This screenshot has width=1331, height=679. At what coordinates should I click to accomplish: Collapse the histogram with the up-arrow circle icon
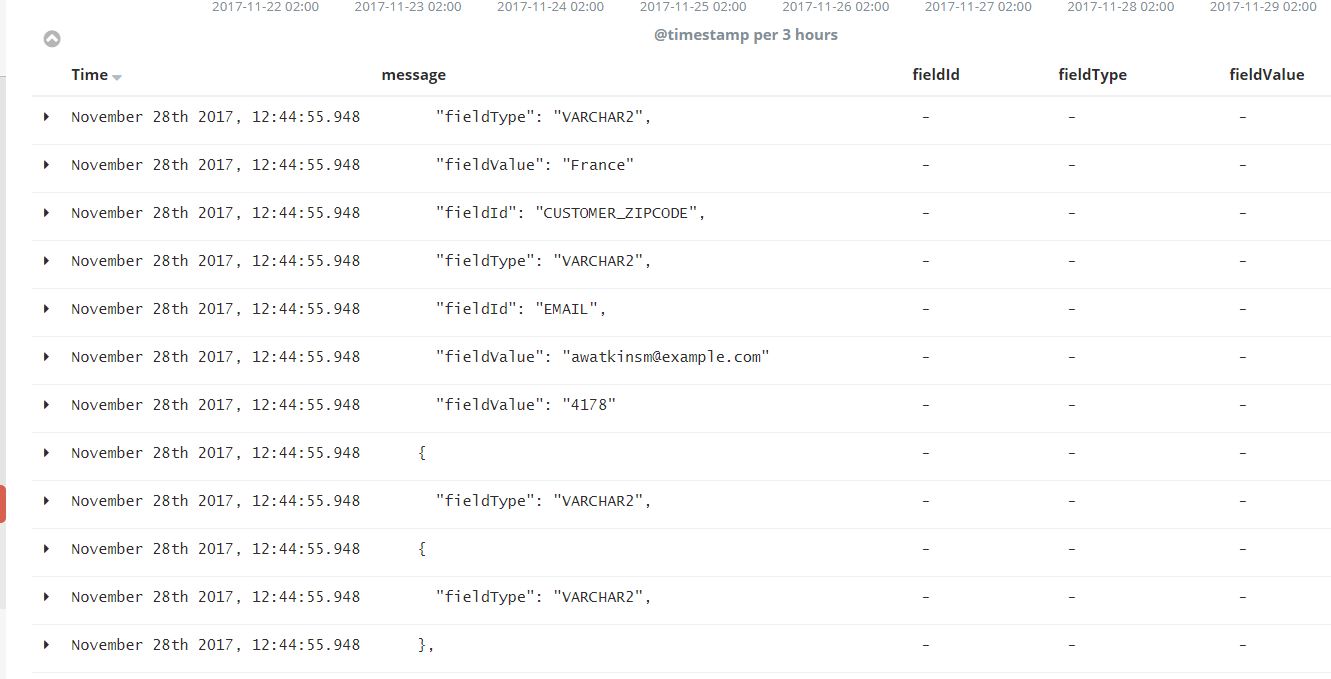click(x=52, y=39)
